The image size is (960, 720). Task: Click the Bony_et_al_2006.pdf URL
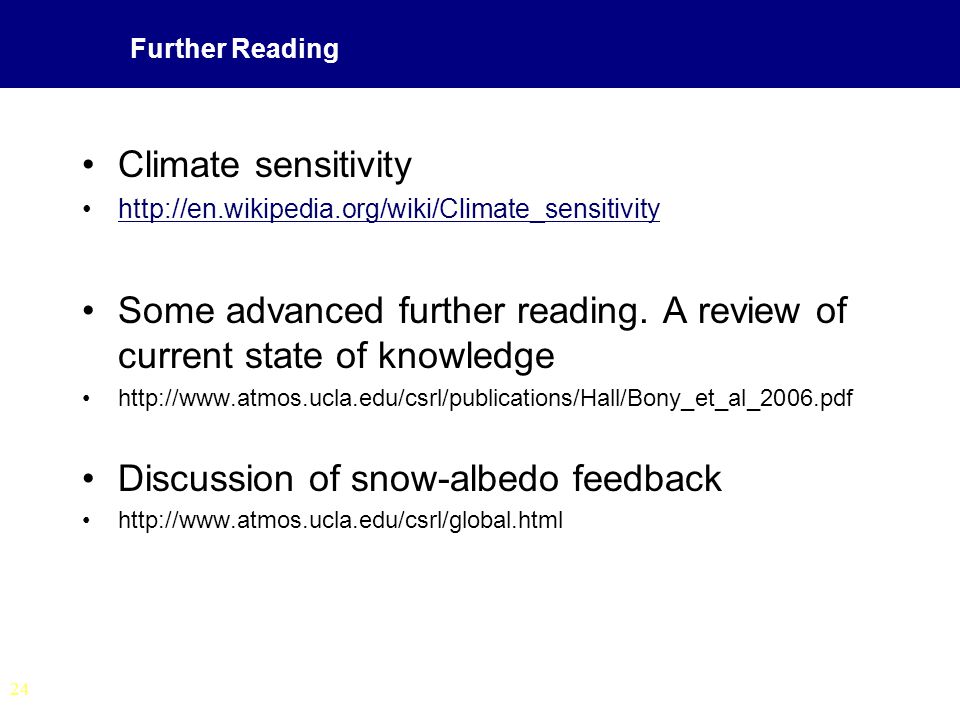click(x=485, y=399)
